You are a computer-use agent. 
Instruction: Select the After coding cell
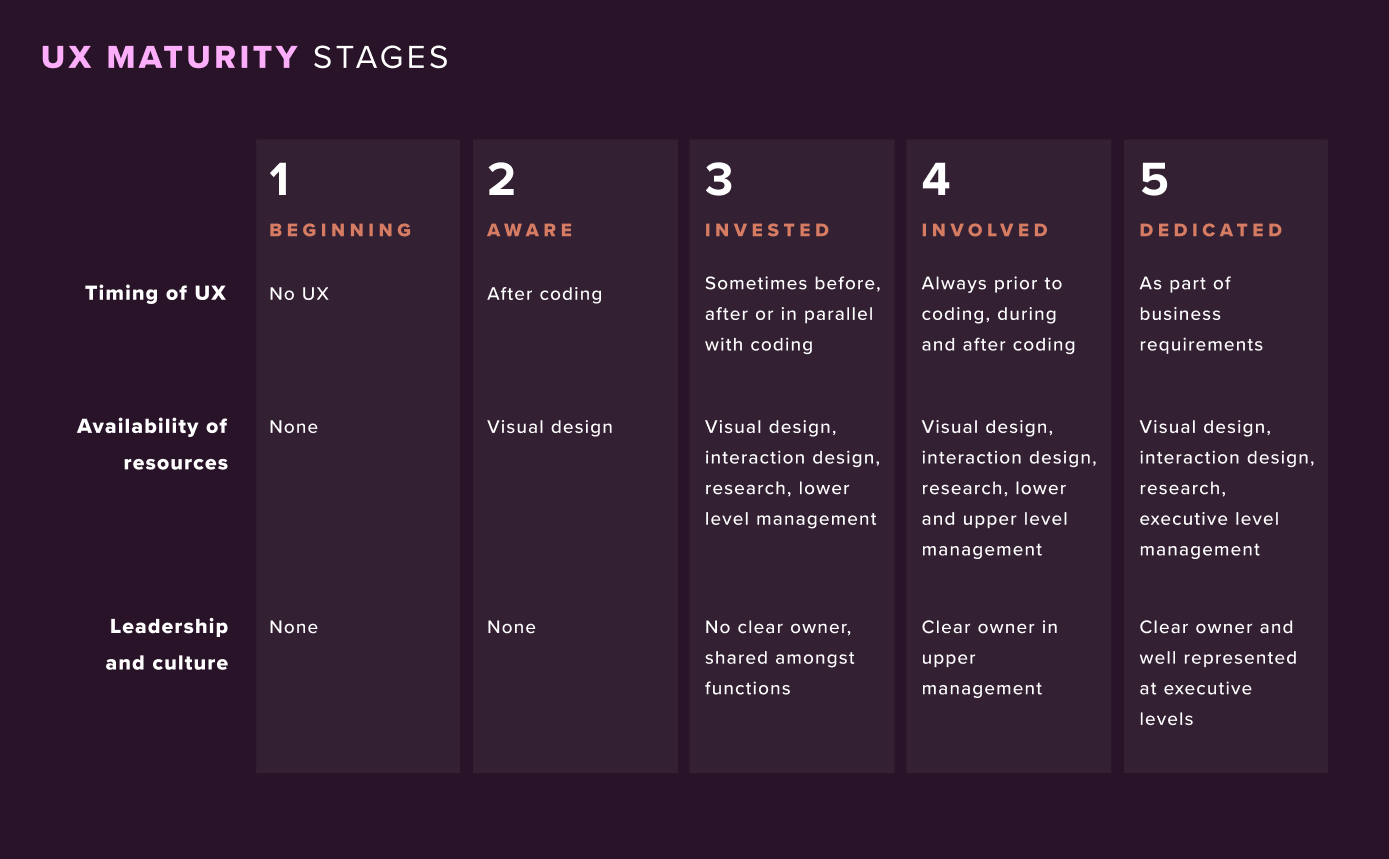coord(545,294)
